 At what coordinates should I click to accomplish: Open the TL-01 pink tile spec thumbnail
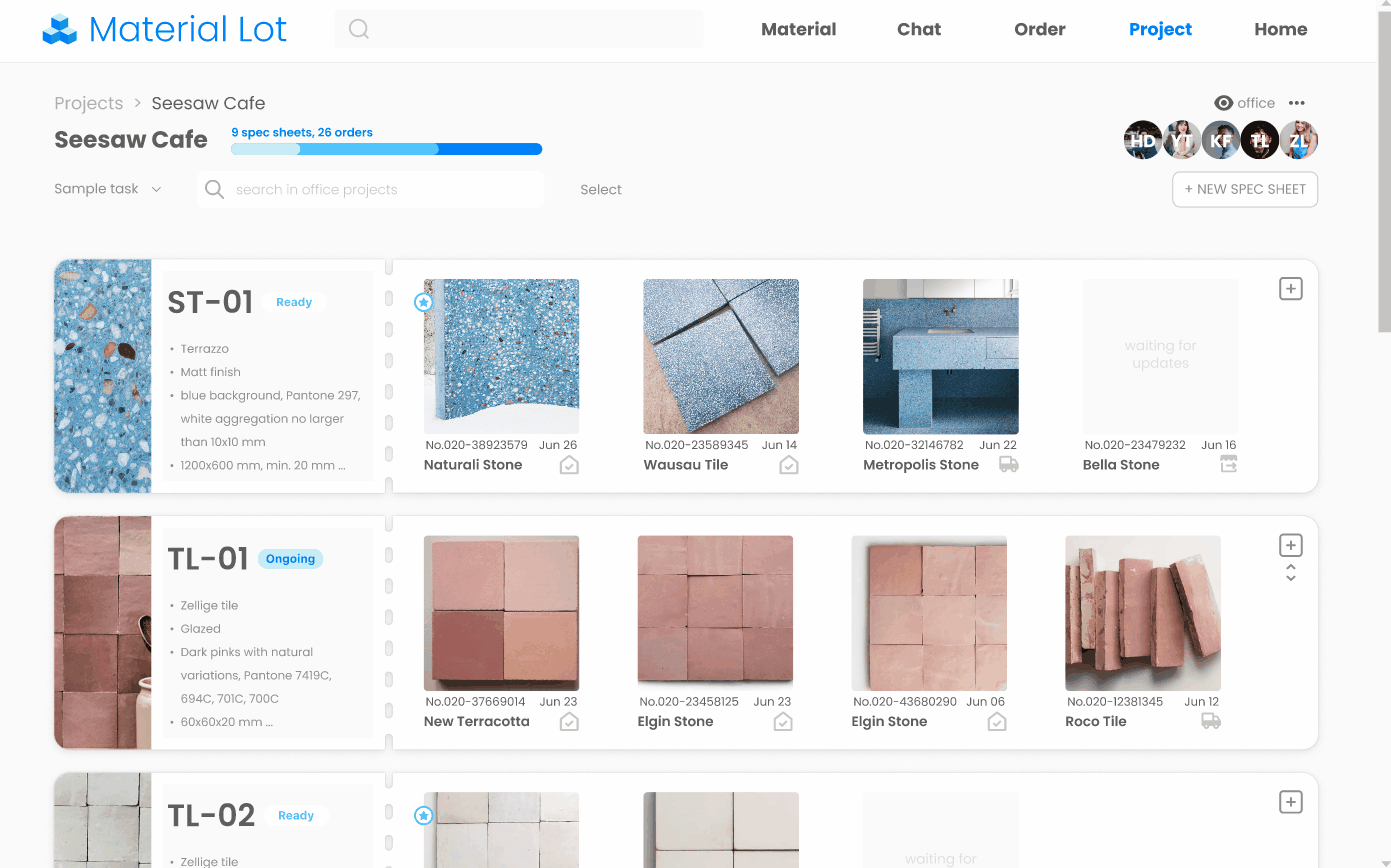(x=103, y=633)
